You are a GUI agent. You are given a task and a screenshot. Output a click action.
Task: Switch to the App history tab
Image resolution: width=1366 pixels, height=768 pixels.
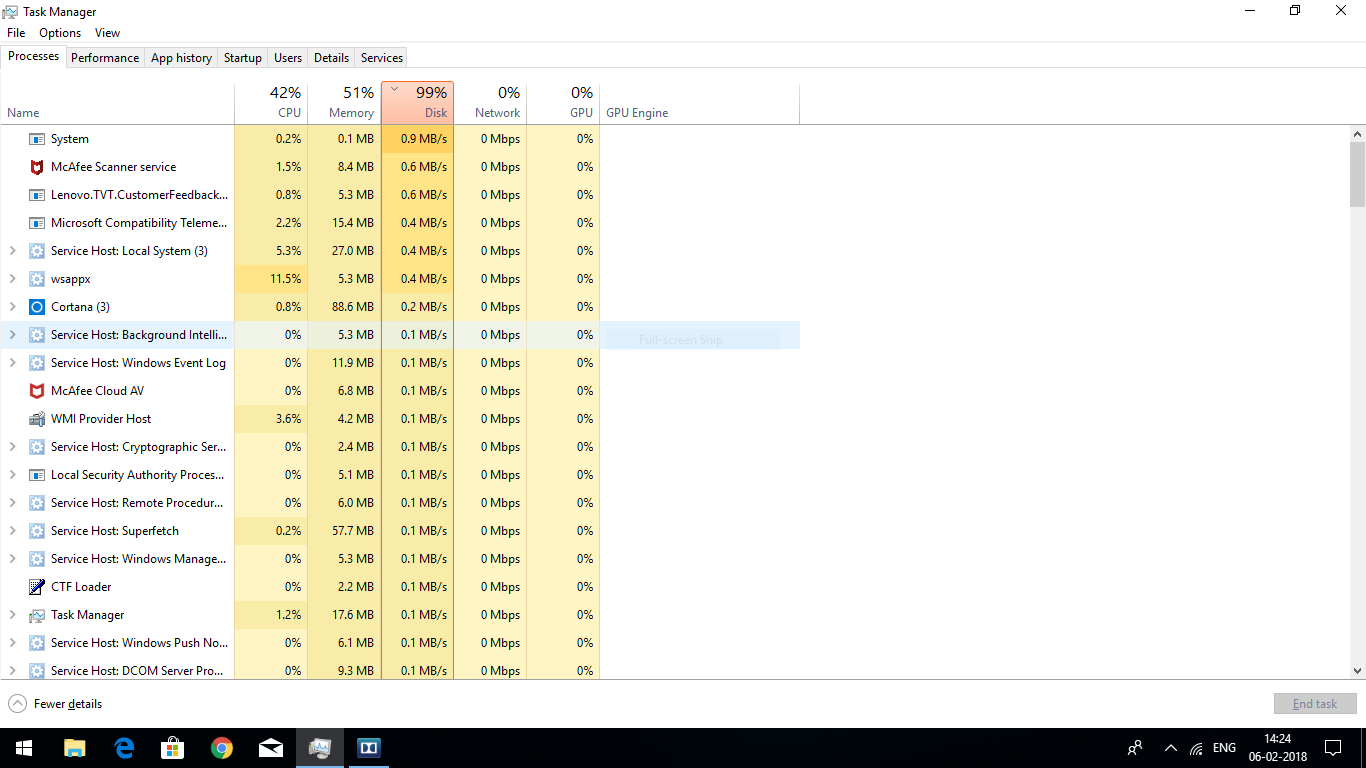point(181,58)
